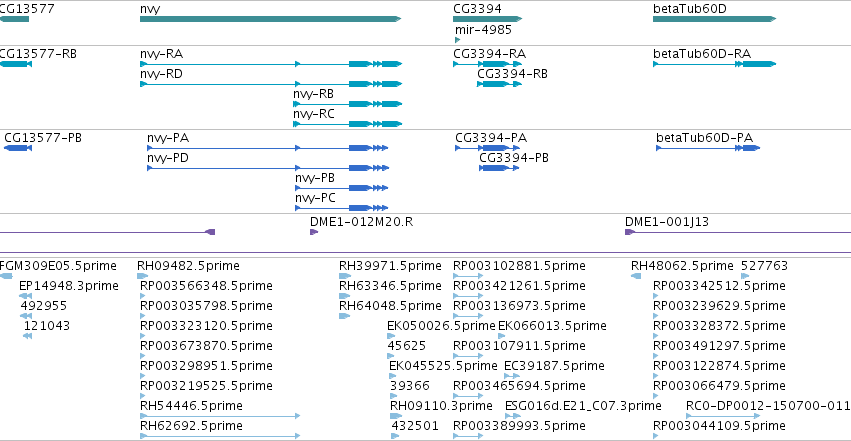Select transcript betaTub60D-RA
The width and height of the screenshot is (851, 441).
pos(714,64)
